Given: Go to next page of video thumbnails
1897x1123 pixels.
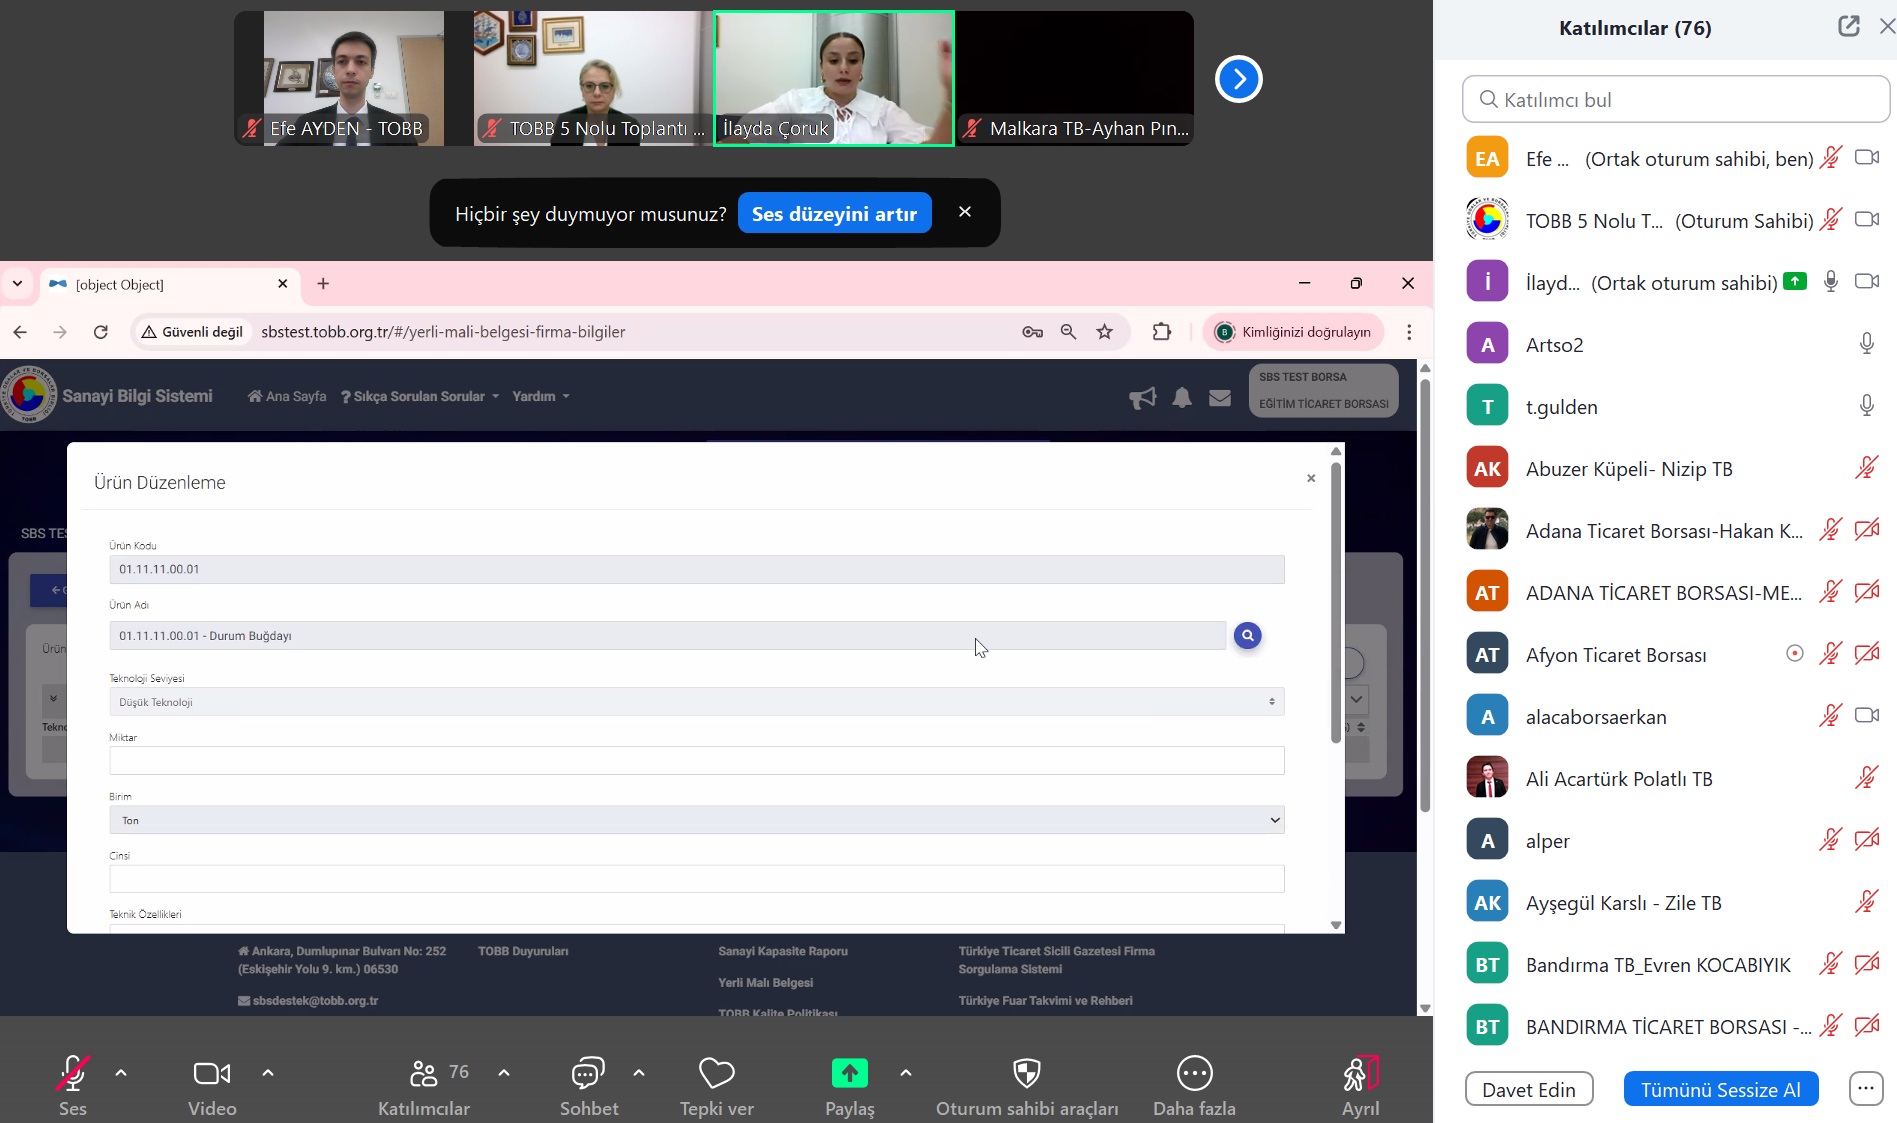Looking at the screenshot, I should [x=1238, y=78].
